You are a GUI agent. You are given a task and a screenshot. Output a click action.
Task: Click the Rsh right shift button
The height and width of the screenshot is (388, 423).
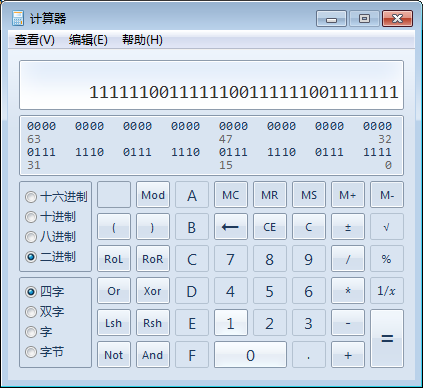(153, 323)
